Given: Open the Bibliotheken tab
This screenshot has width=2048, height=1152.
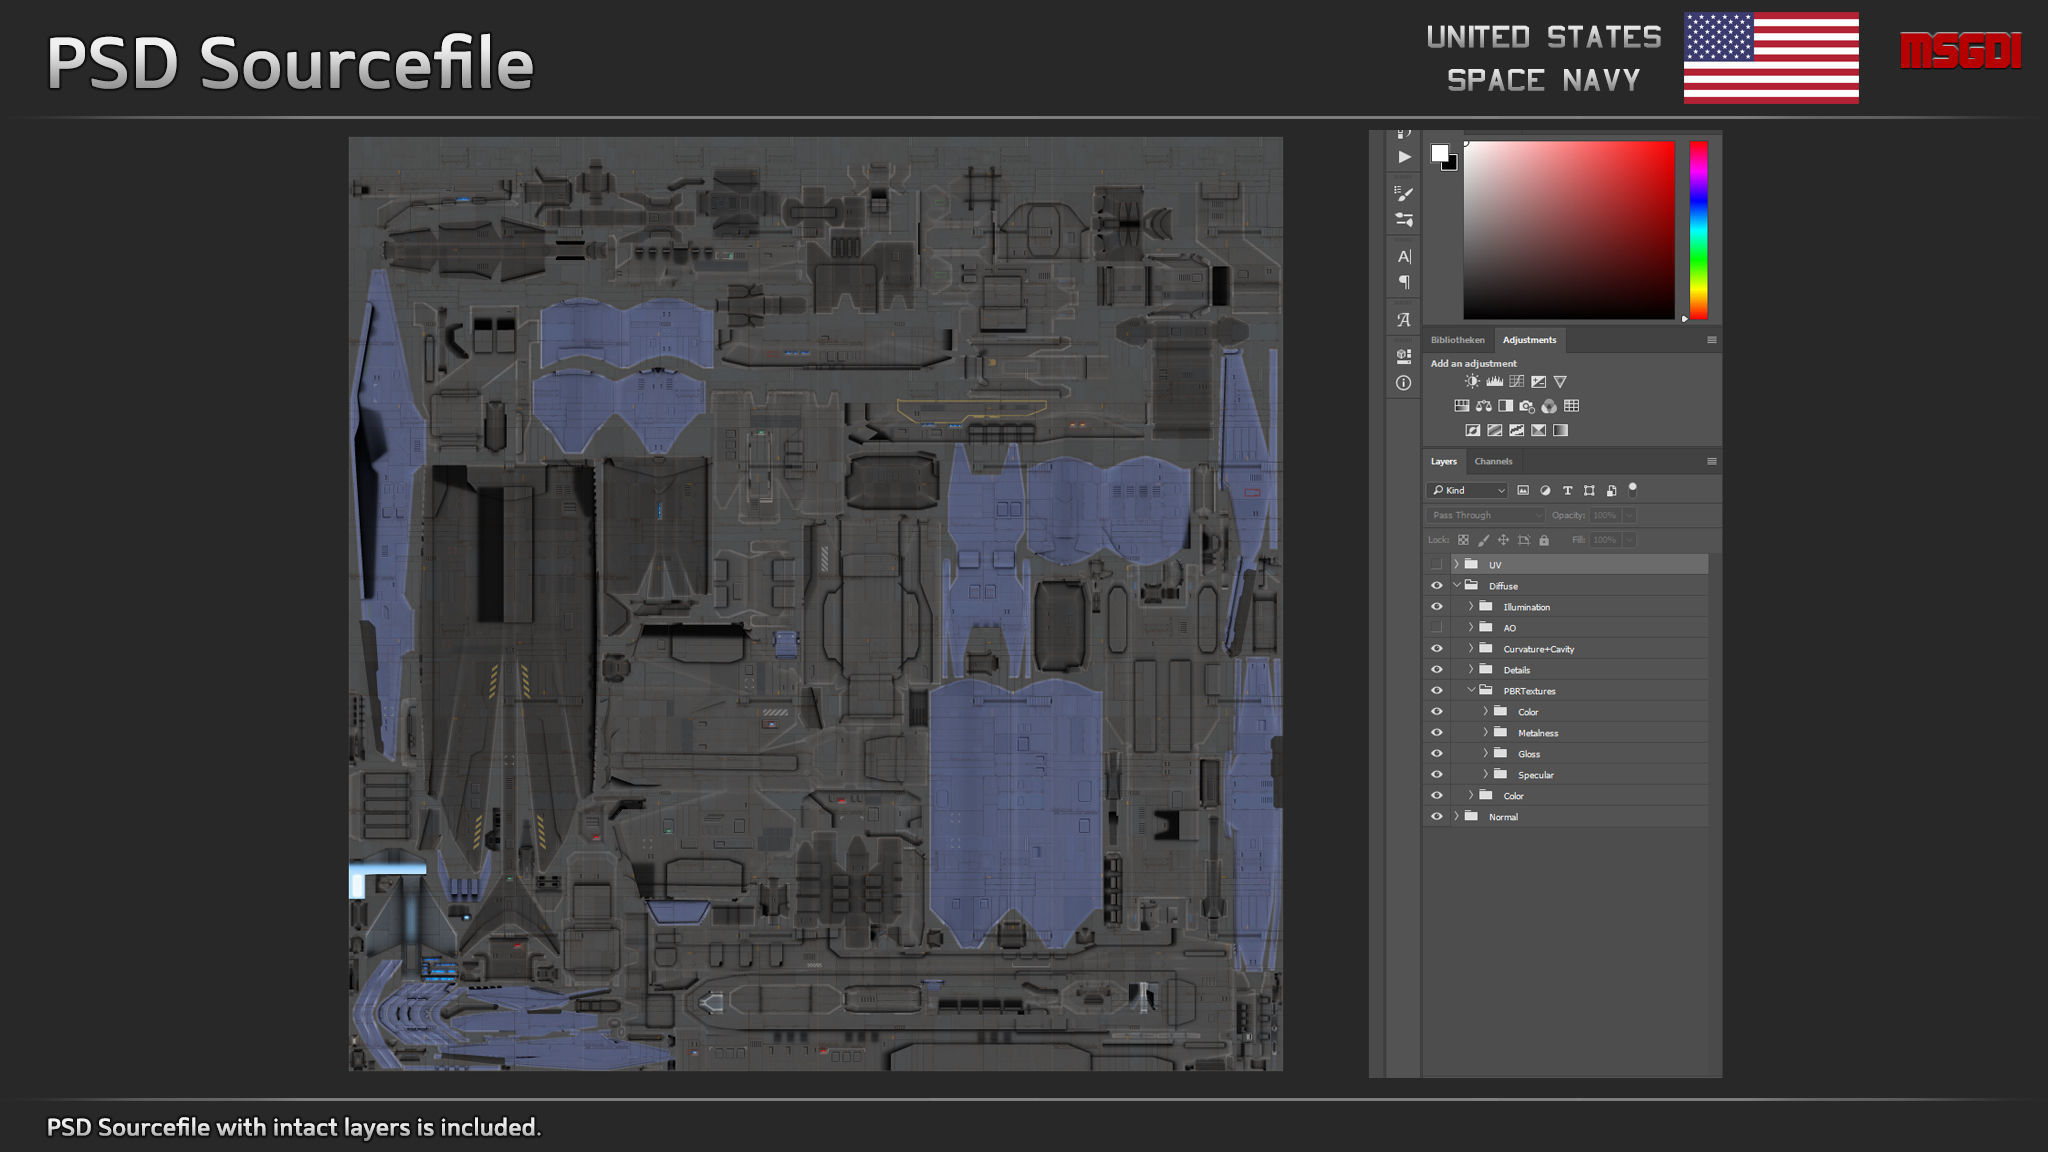Looking at the screenshot, I should pos(1457,340).
